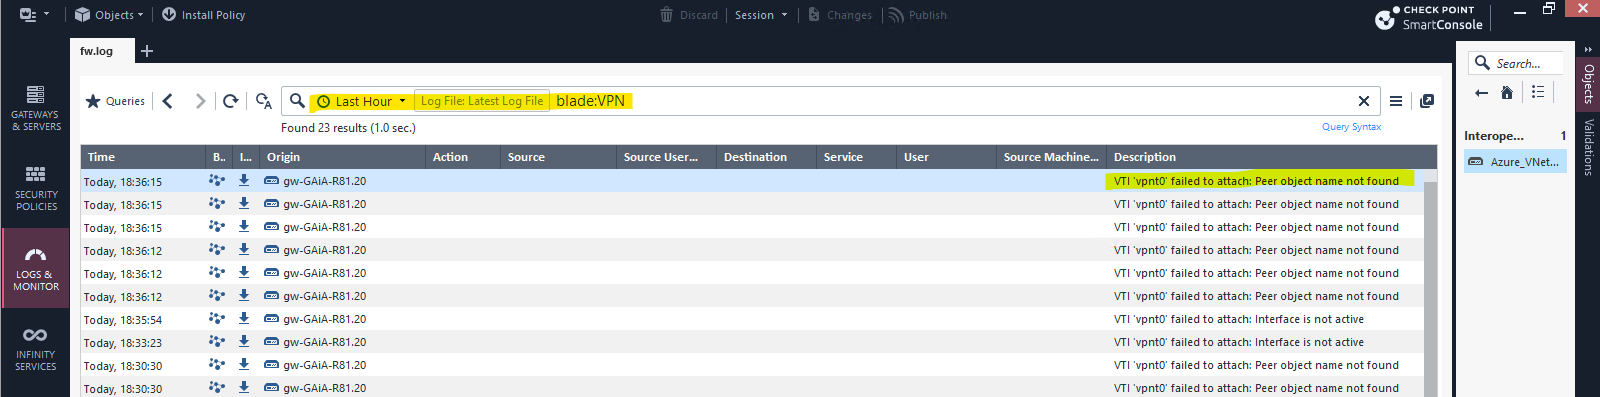Click the Discard trash button
The width and height of the screenshot is (1600, 397).
689,15
